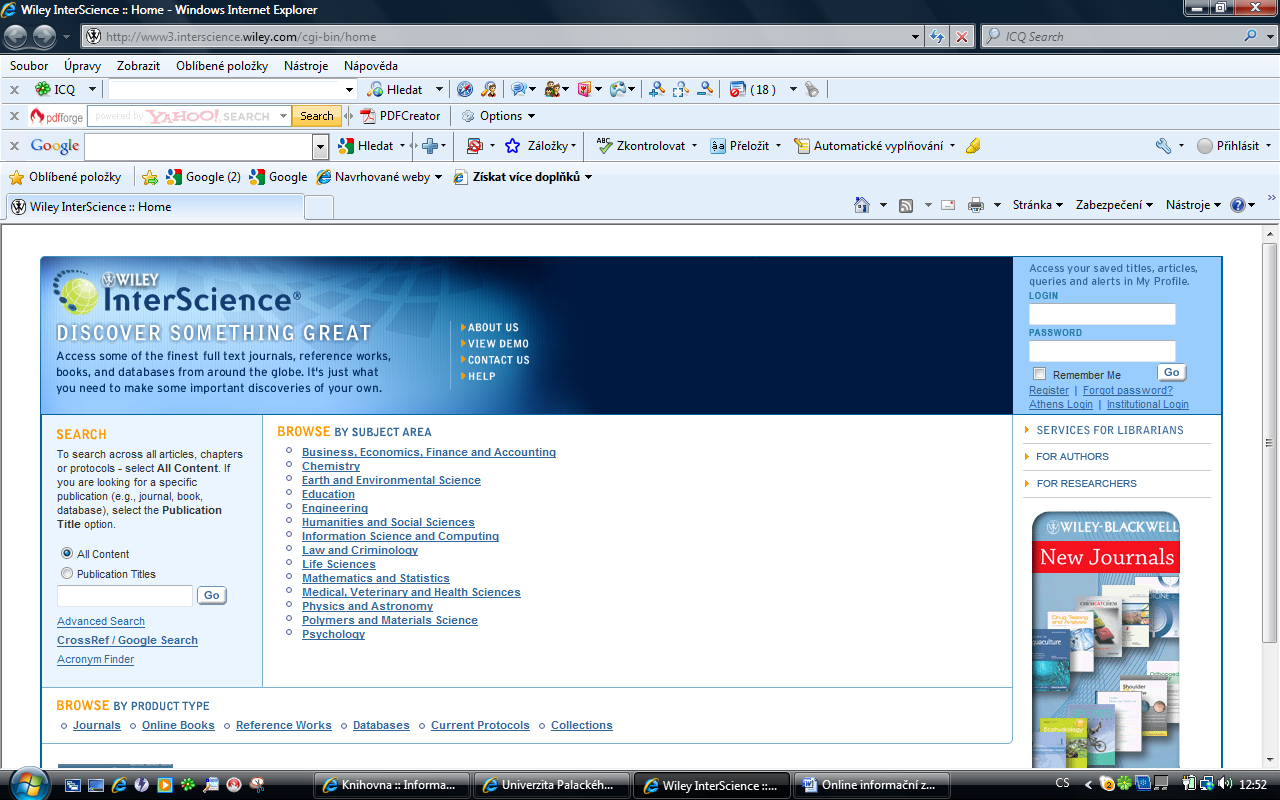Open Mathematics and Statistics link
The width and height of the screenshot is (1280, 800).
[376, 578]
